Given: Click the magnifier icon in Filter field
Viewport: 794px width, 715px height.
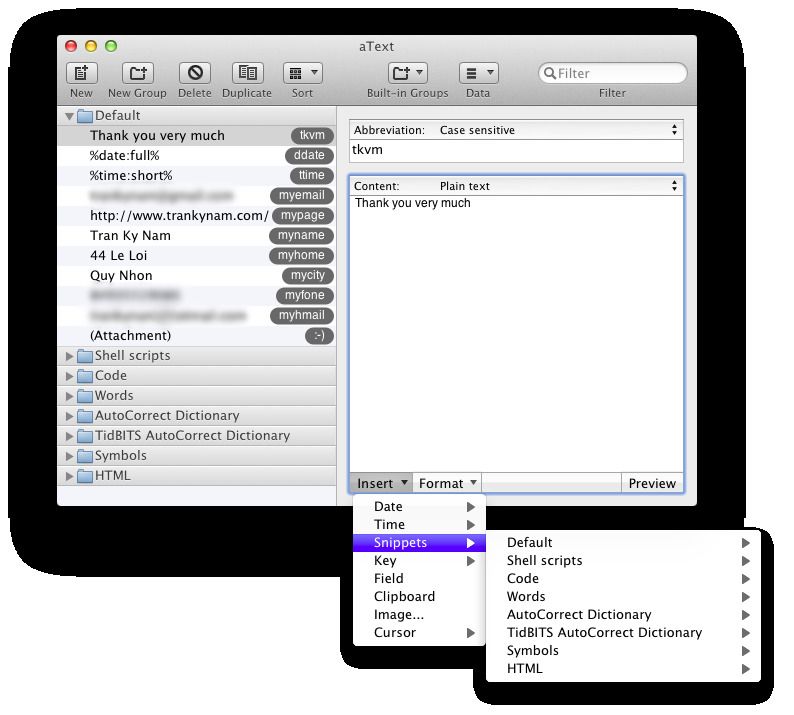Looking at the screenshot, I should (x=549, y=73).
